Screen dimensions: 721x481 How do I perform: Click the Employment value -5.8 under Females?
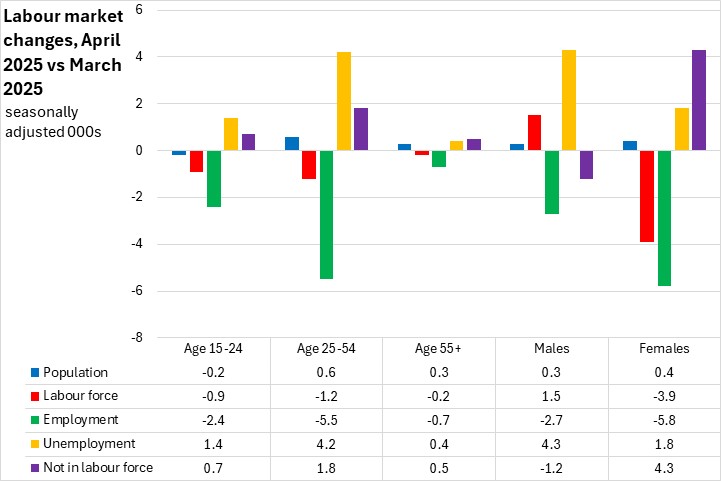click(664, 420)
